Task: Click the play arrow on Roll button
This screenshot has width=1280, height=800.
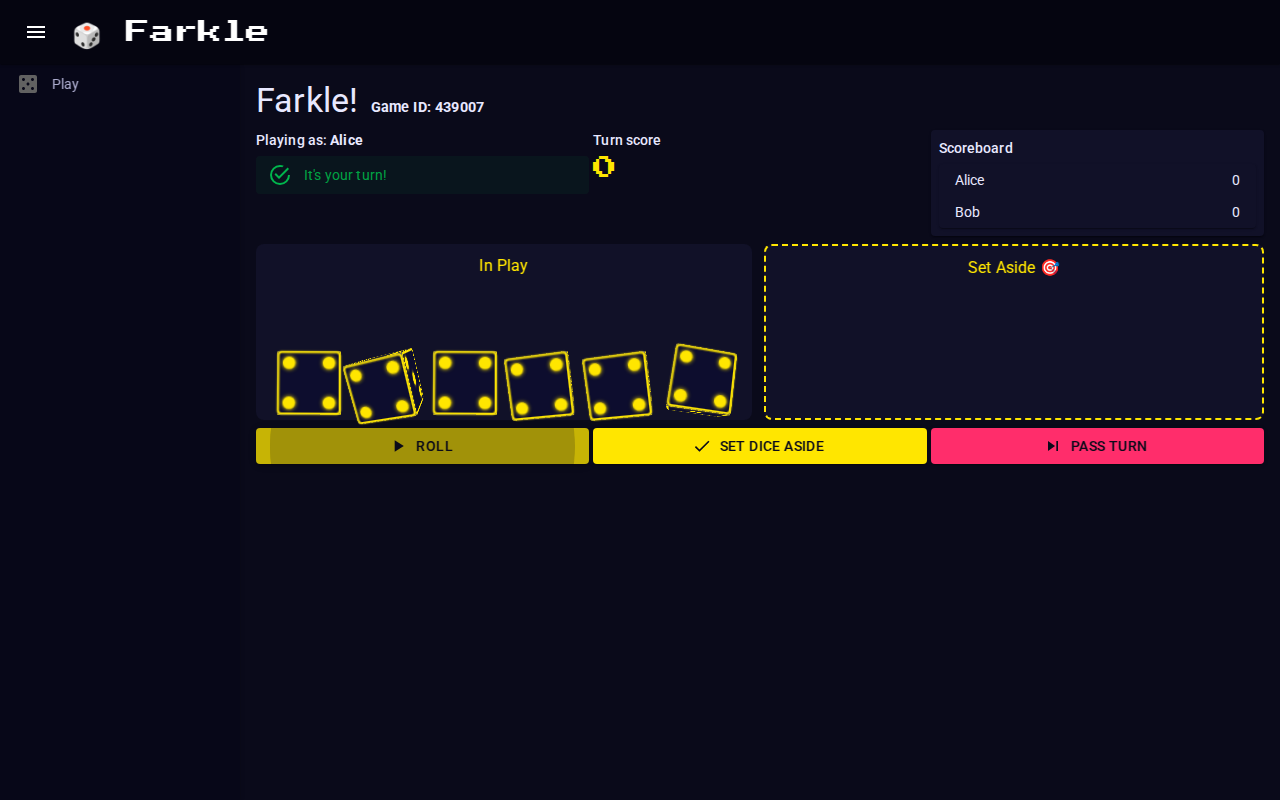Action: click(399, 446)
